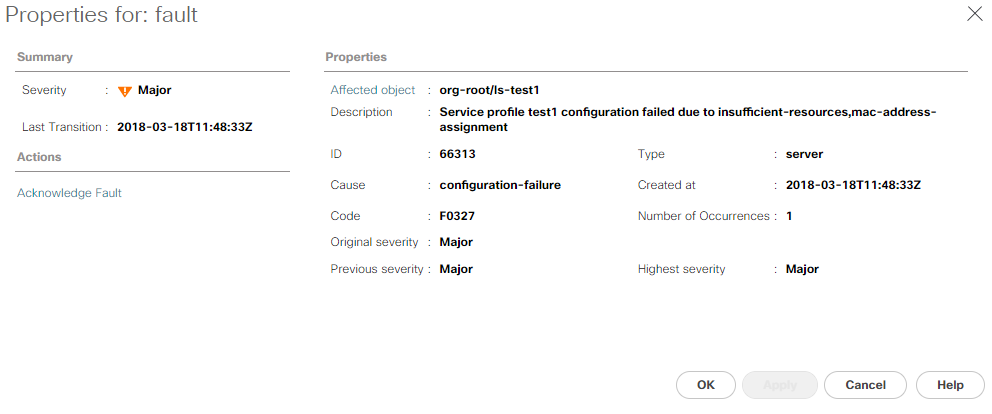Confirm with the OK button
The height and width of the screenshot is (414, 992).
click(x=705, y=385)
